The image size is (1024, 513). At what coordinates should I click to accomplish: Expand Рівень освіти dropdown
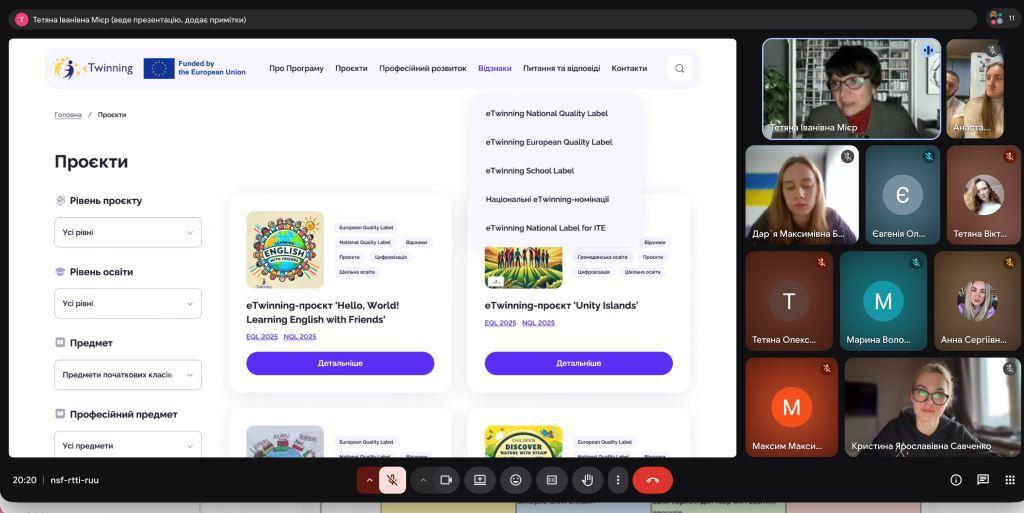click(x=128, y=303)
